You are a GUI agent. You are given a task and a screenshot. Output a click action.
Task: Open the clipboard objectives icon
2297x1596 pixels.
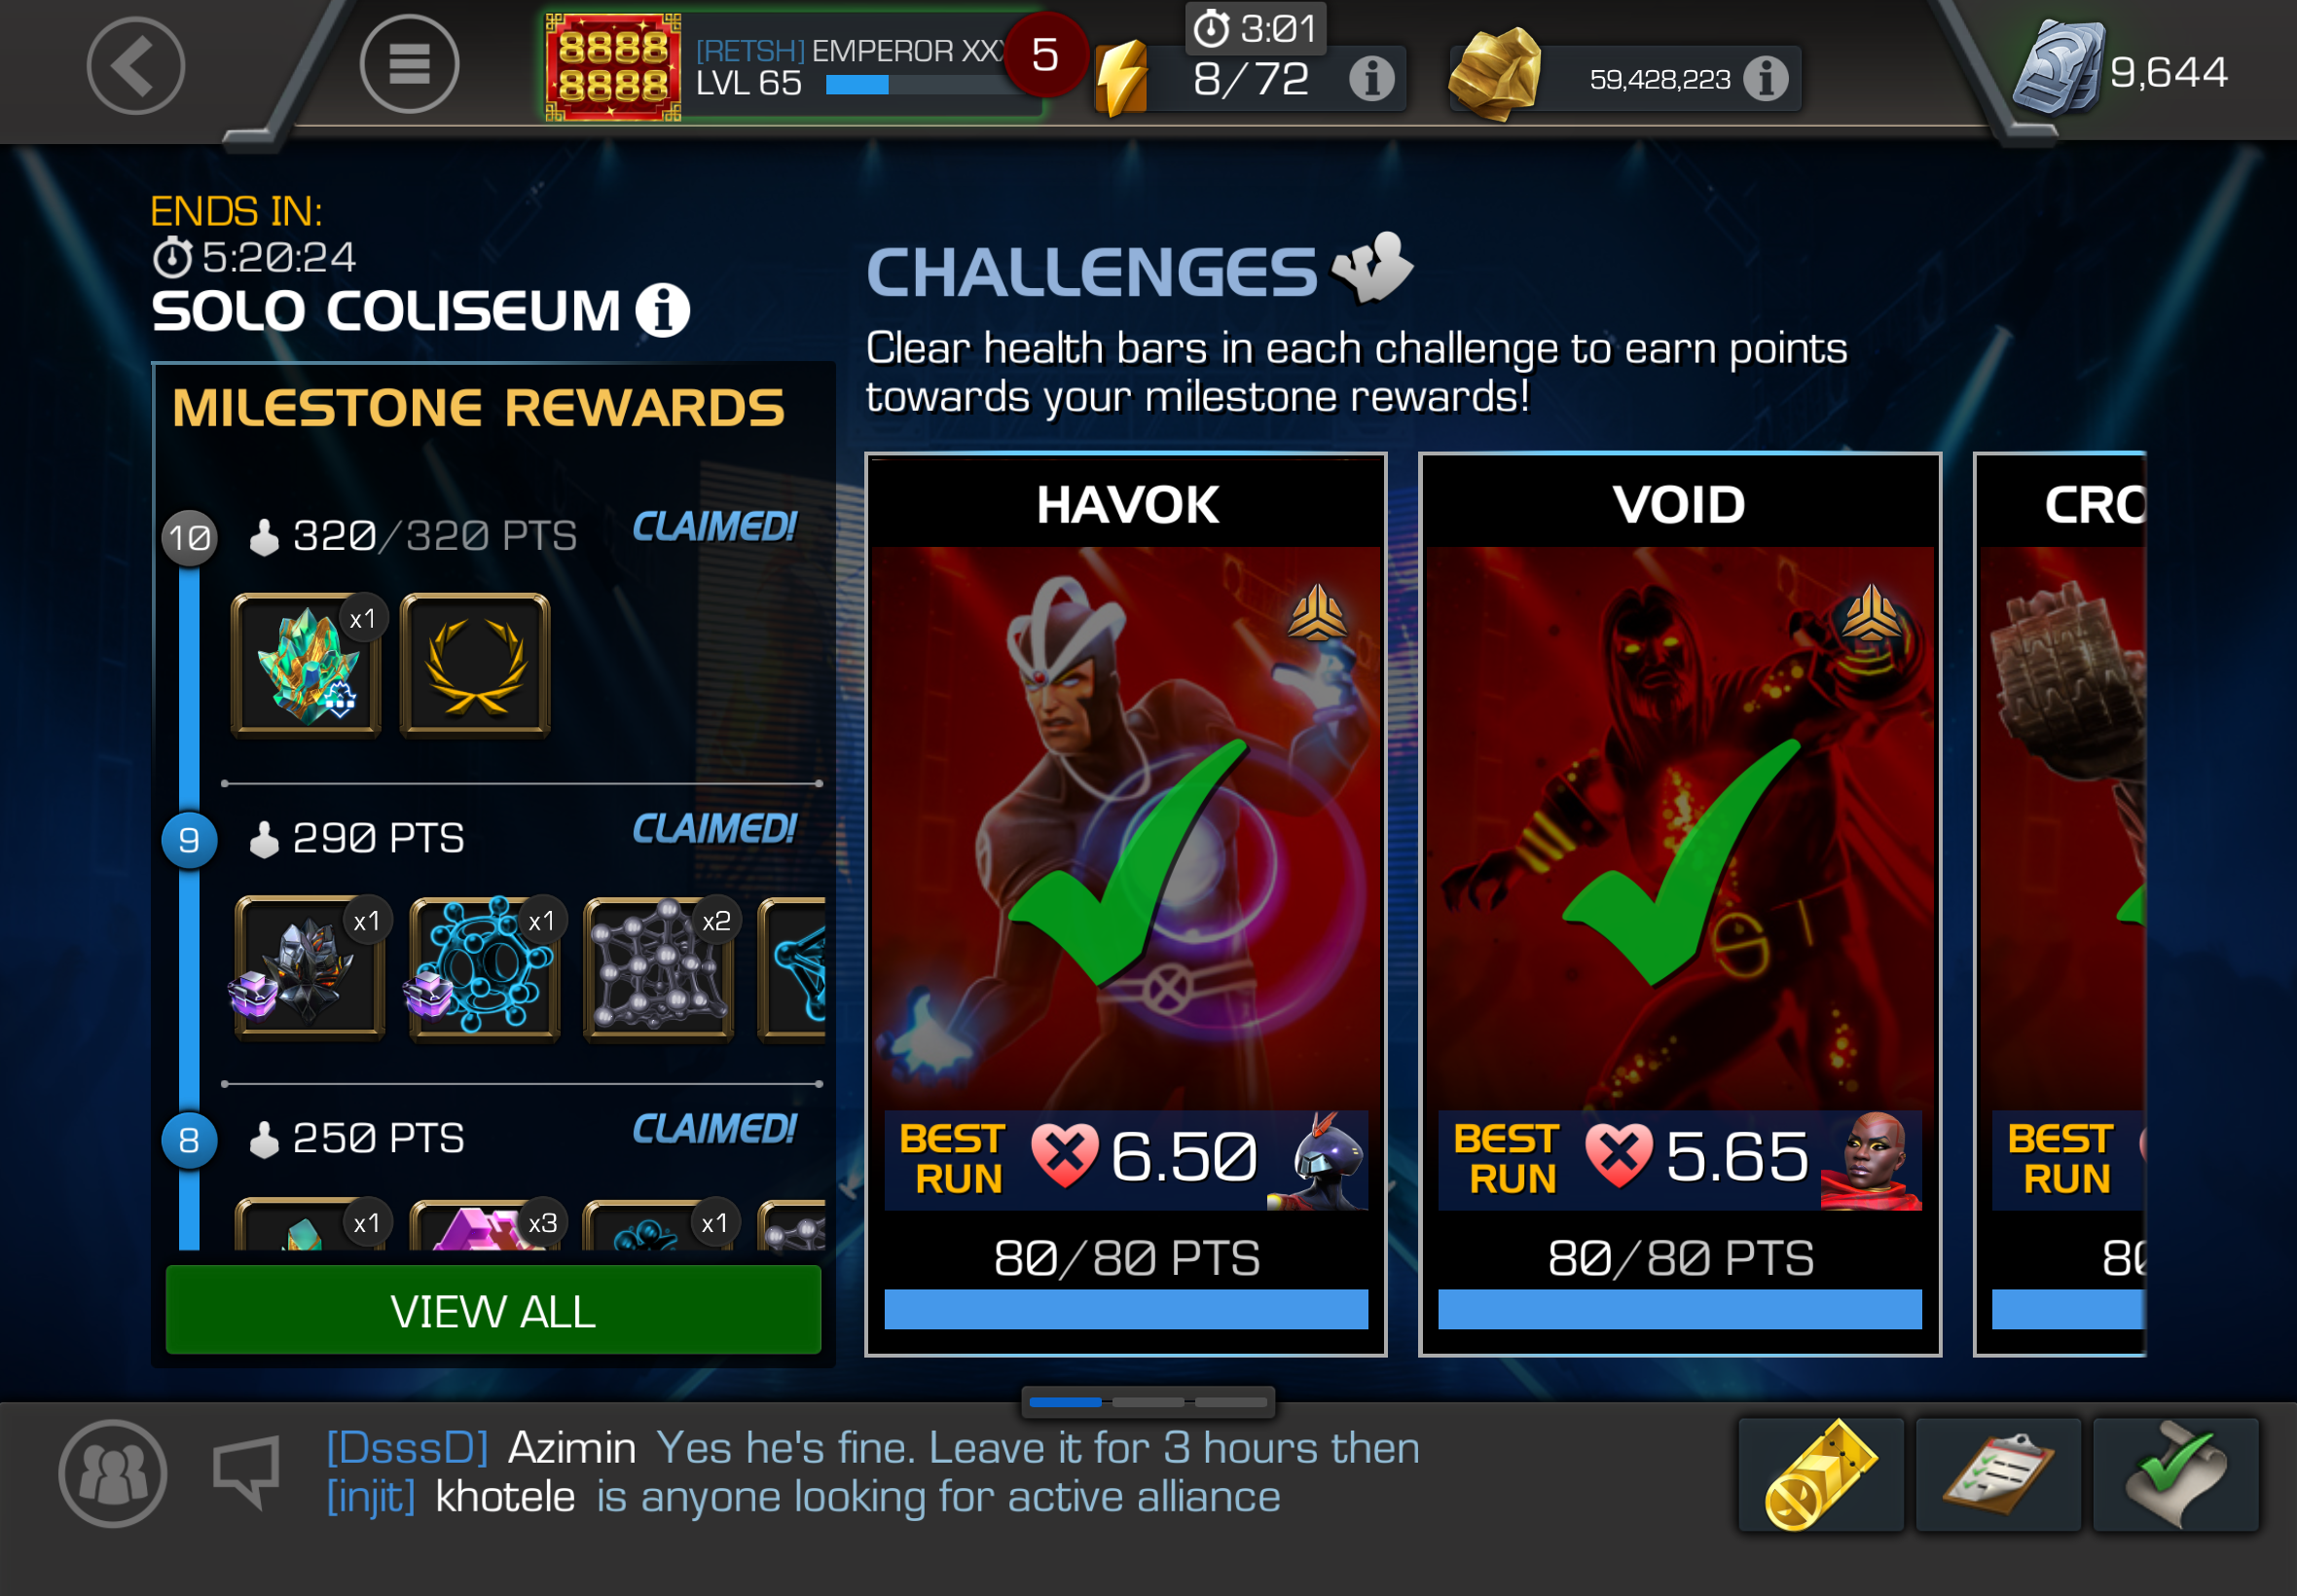coord(1998,1474)
